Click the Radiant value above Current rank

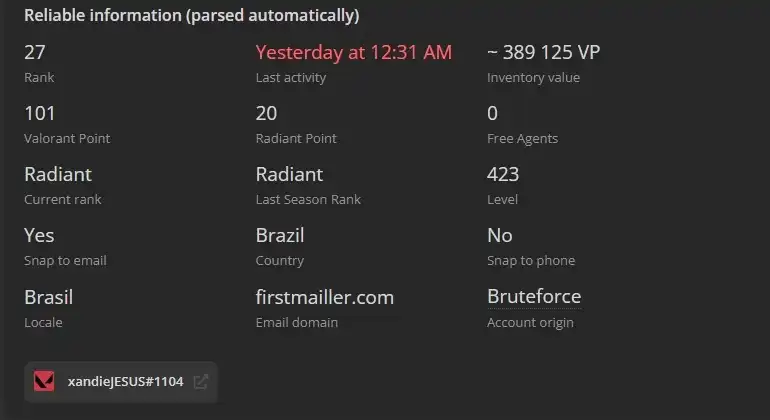58,174
